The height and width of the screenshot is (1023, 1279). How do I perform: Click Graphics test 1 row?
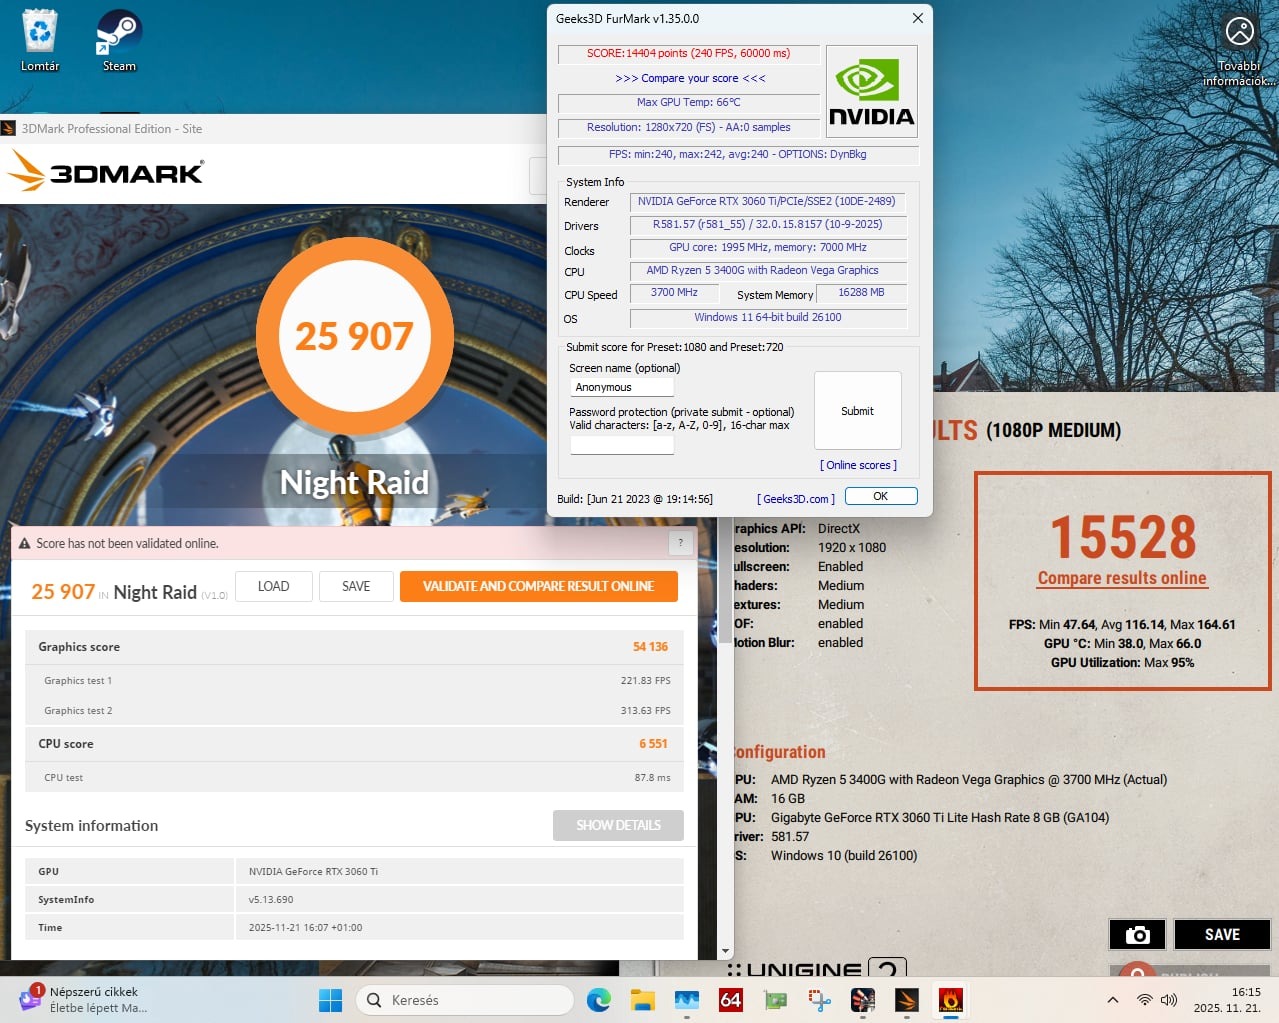(354, 680)
